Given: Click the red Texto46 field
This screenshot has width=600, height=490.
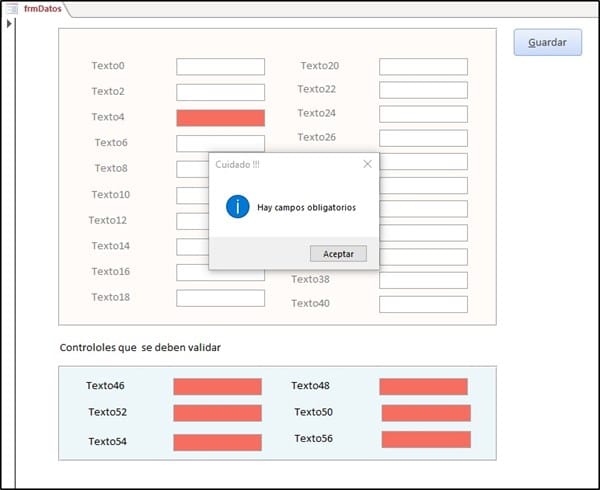Looking at the screenshot, I should coord(217,387).
